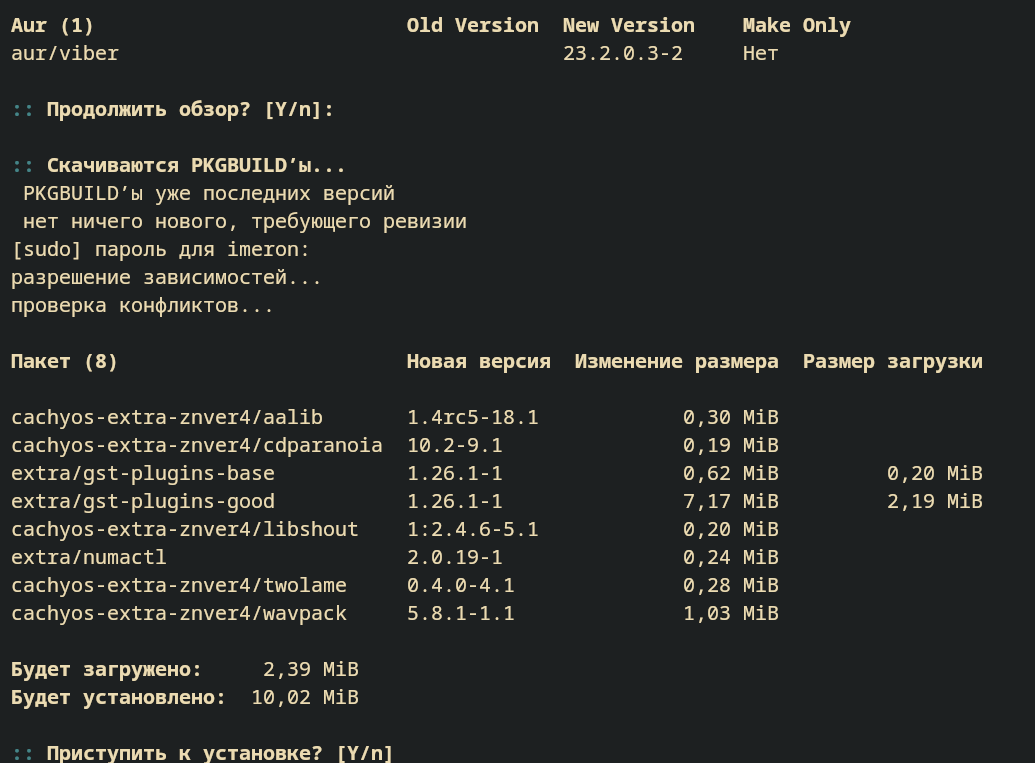
Task: Click the 'Новая версия' column header
Action: (479, 362)
